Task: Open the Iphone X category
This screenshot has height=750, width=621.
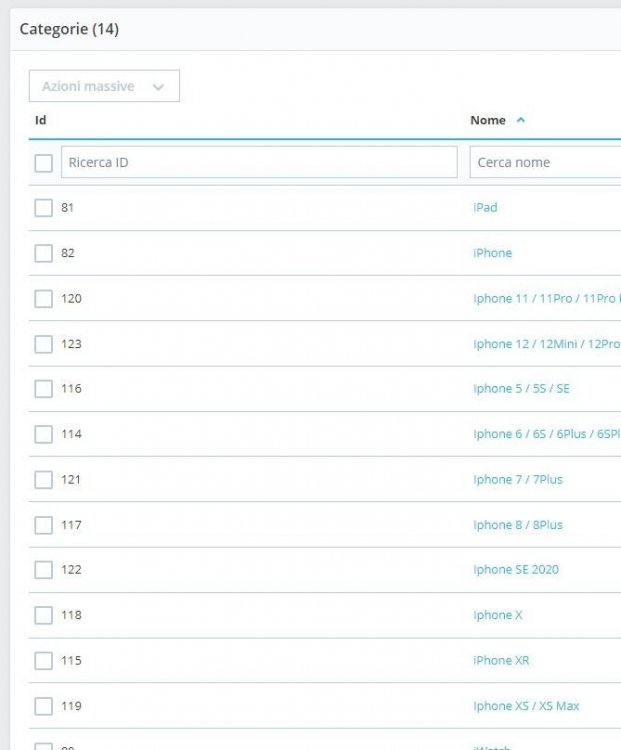Action: coord(498,615)
